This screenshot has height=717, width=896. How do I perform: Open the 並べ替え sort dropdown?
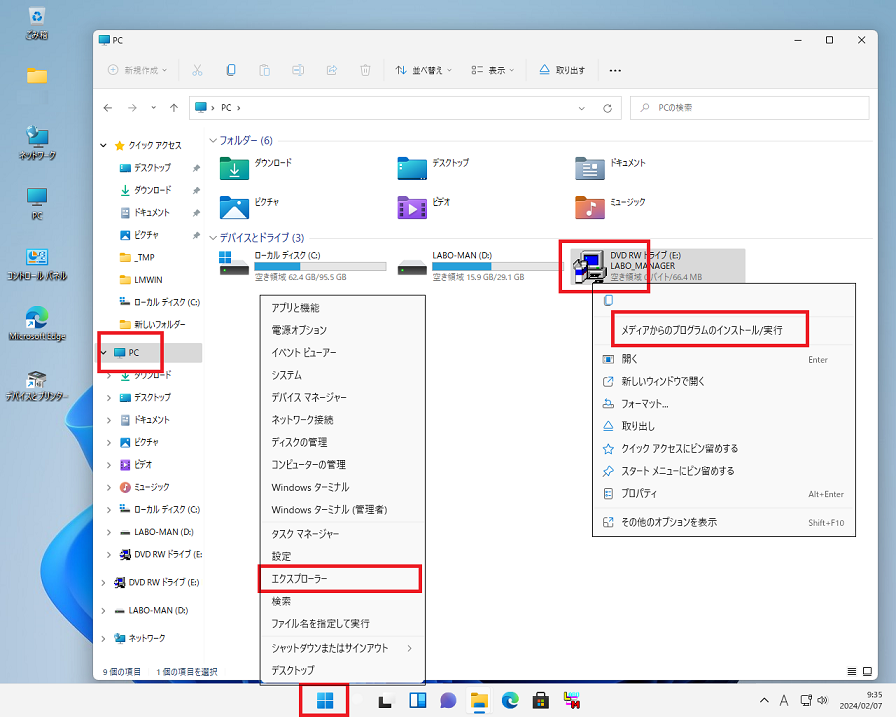click(x=423, y=70)
